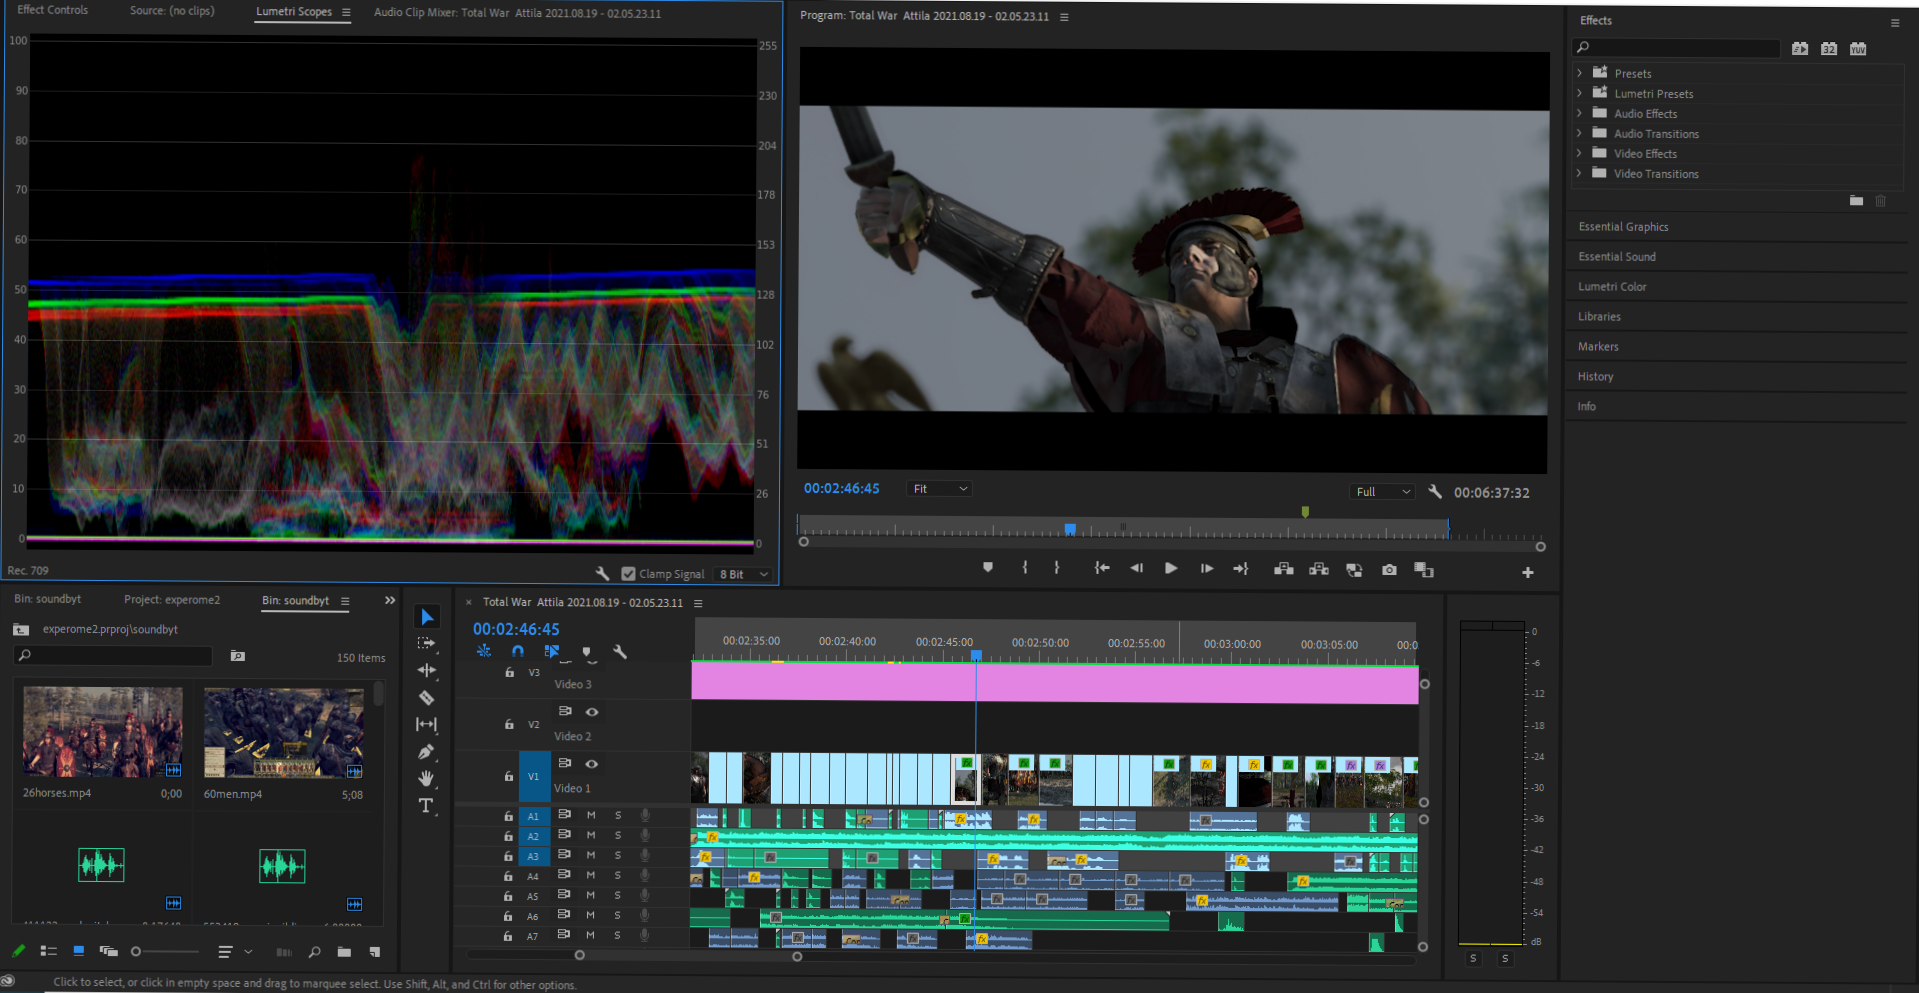Viewport: 1919px width, 993px height.
Task: Open Lumetri Scopes wrench settings
Action: [x=602, y=574]
